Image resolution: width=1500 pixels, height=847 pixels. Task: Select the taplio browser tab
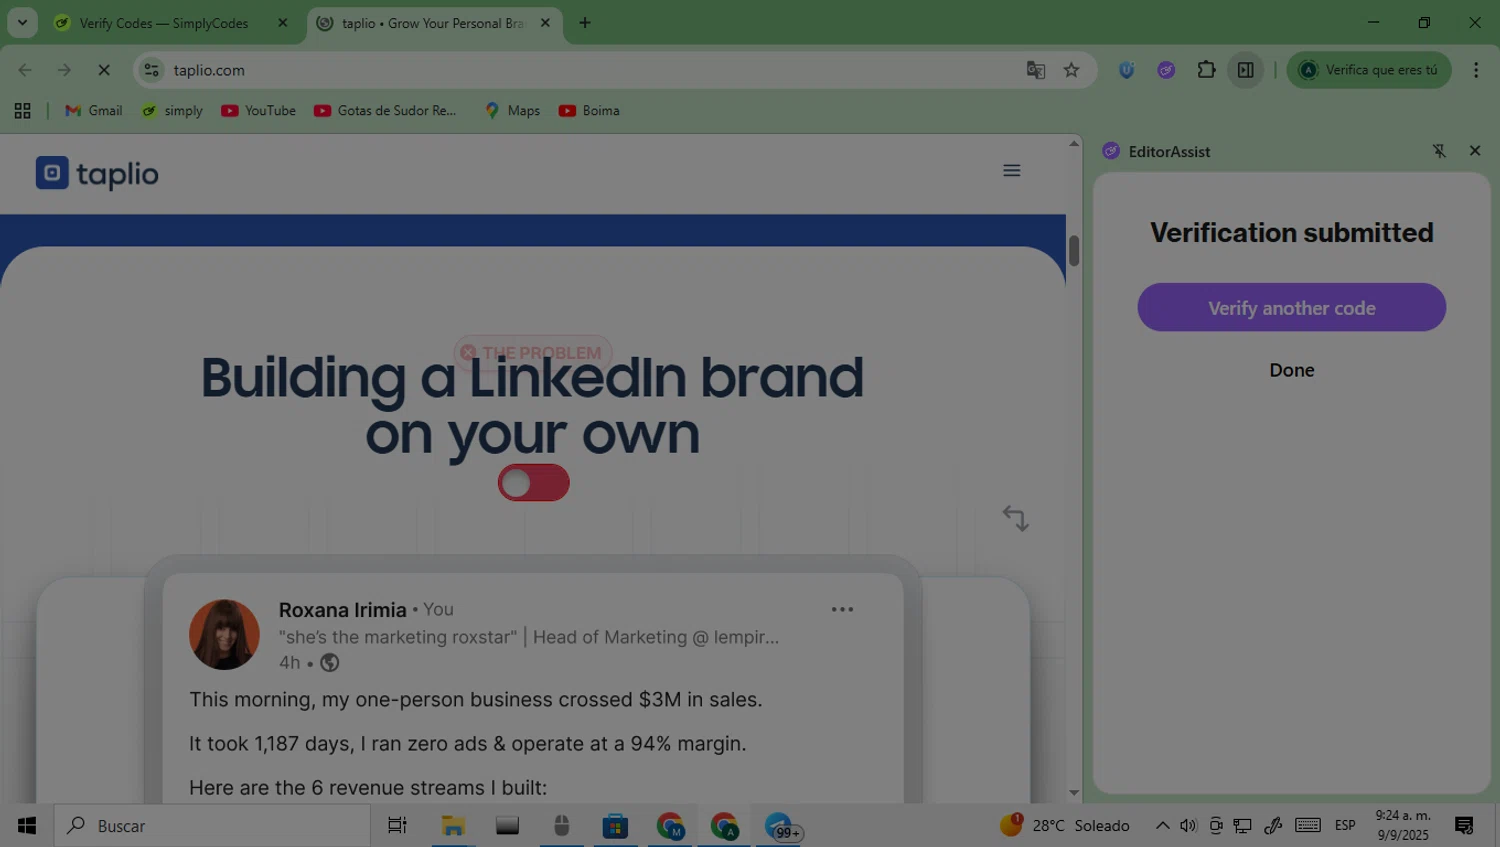tap(433, 23)
